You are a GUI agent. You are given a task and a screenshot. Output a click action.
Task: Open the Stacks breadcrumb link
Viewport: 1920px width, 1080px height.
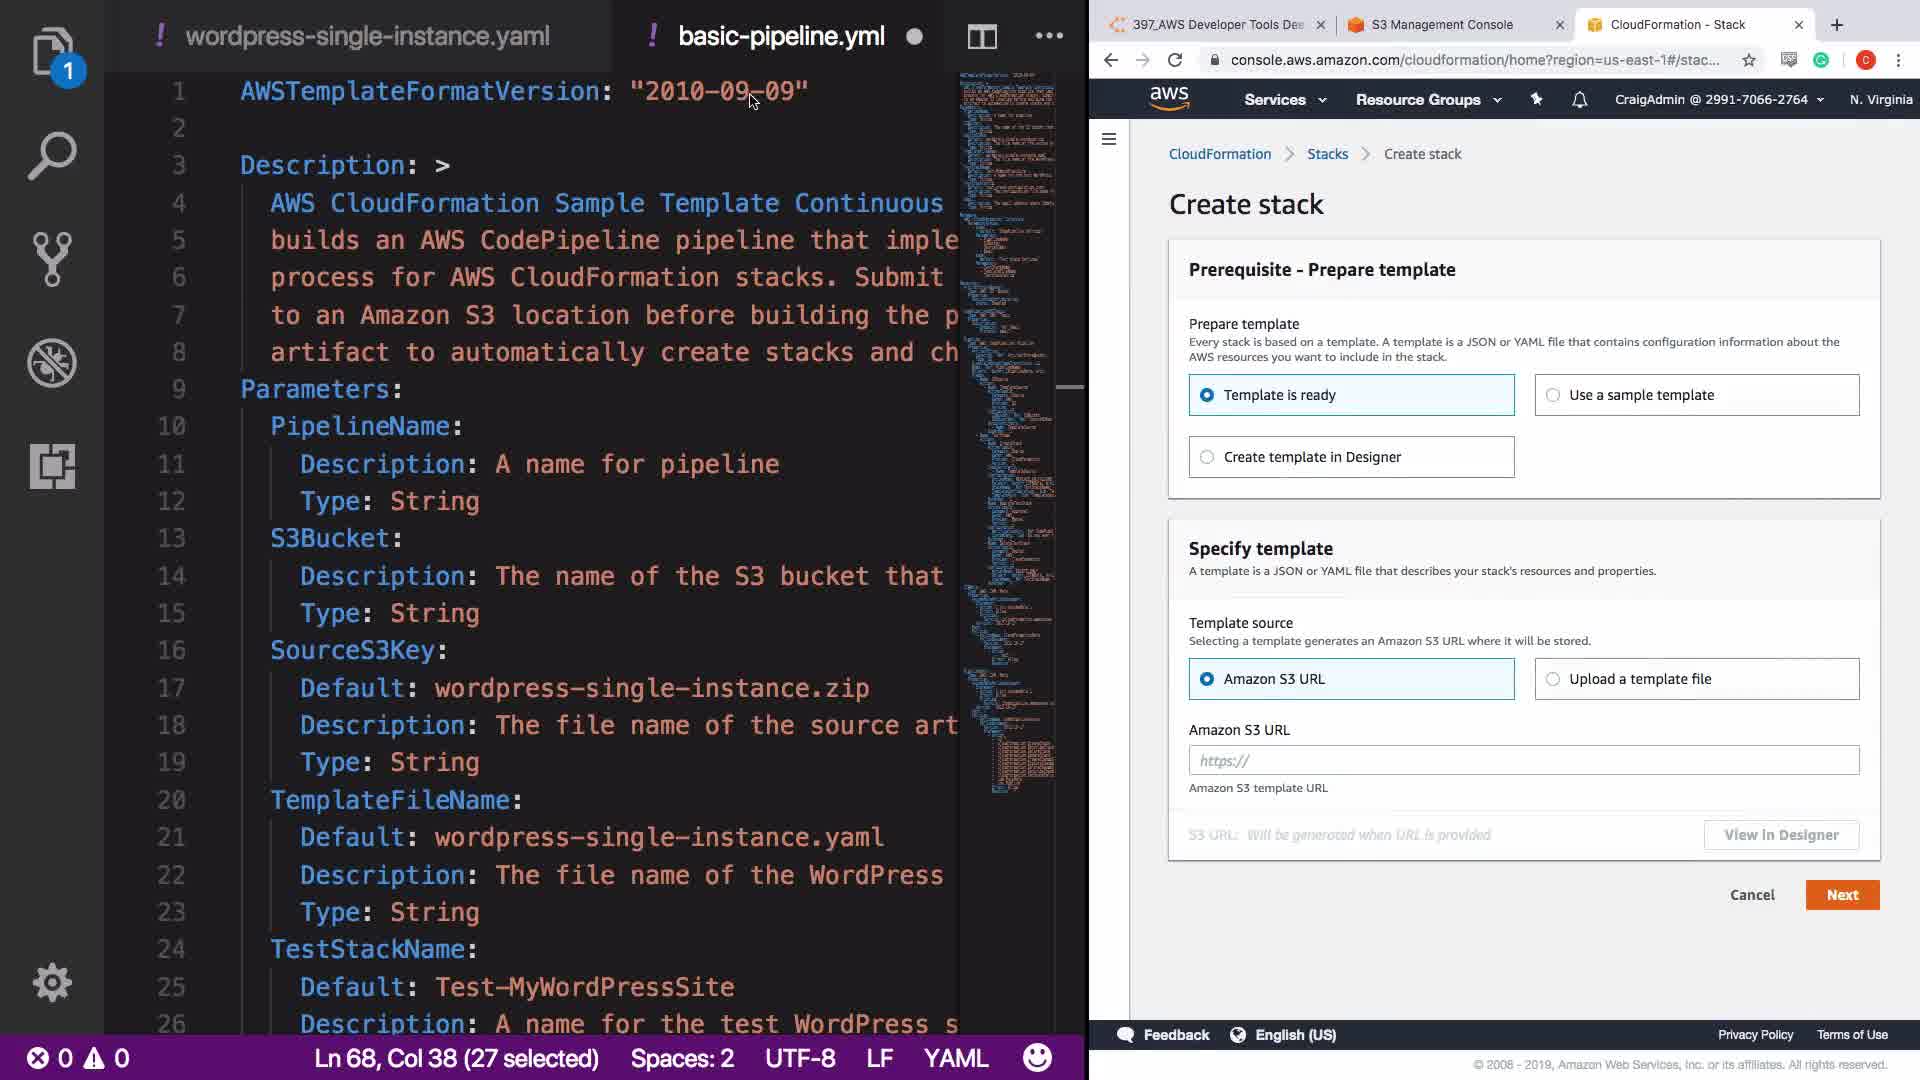(x=1327, y=154)
